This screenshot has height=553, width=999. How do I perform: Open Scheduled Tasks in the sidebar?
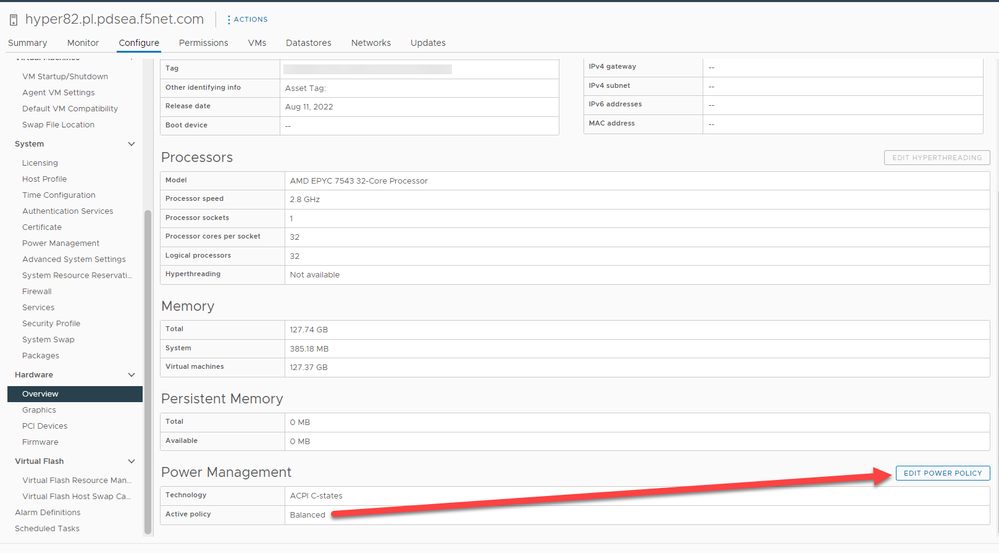point(47,528)
